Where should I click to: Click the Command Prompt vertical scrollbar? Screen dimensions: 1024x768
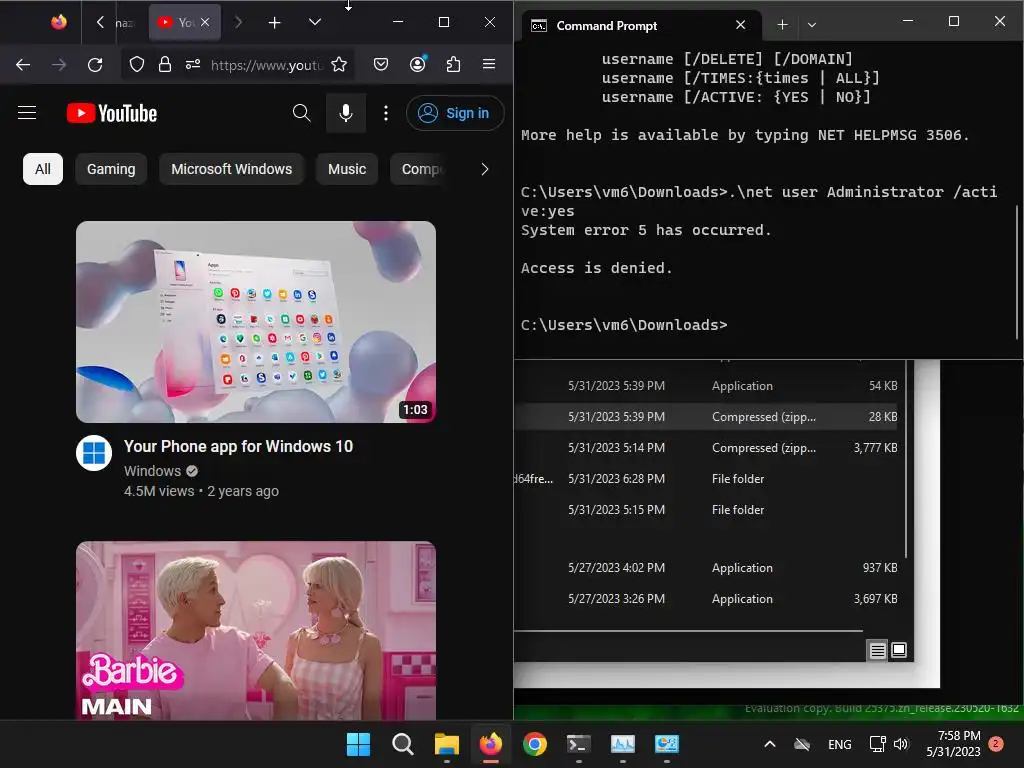pyautogui.click(x=1017, y=271)
